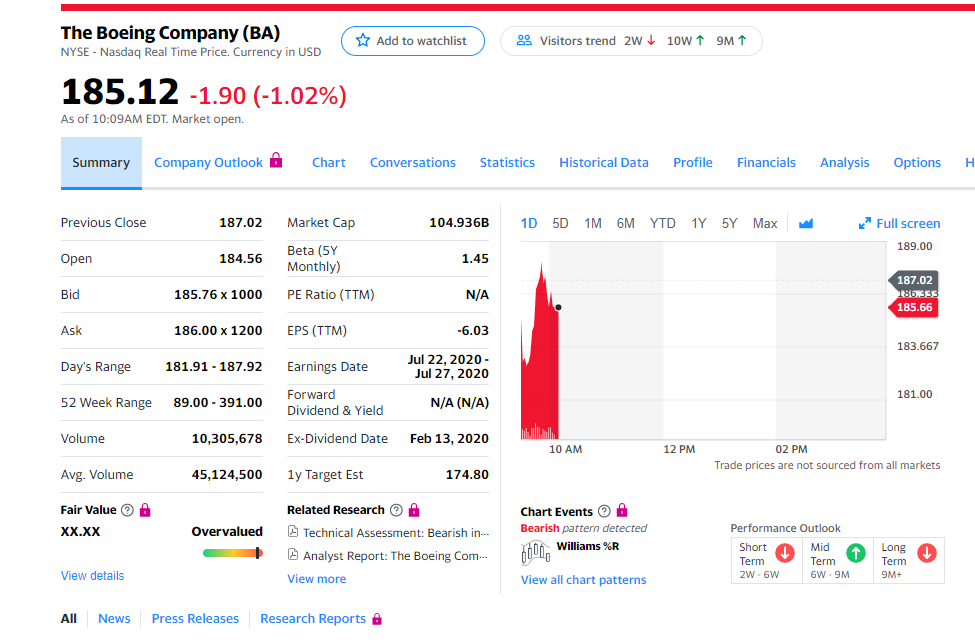Click the lock icon beside Fair Value

pos(145,510)
